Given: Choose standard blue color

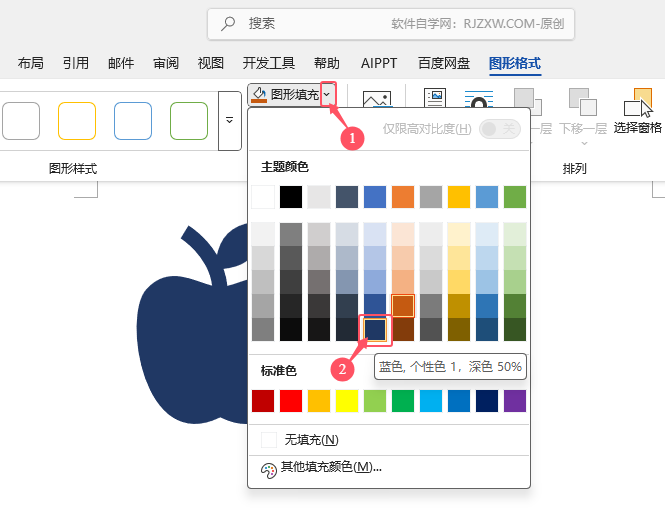Looking at the screenshot, I should pyautogui.click(x=459, y=401).
